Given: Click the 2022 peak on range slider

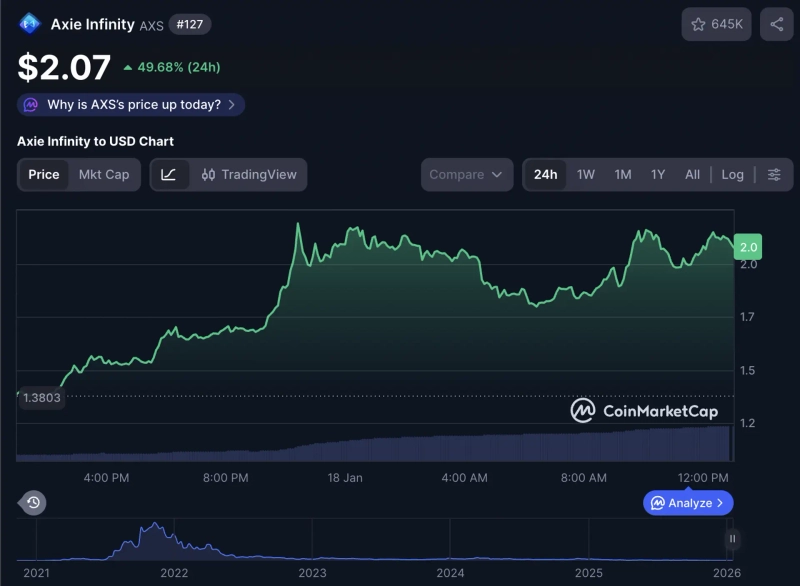Looking at the screenshot, I should tap(153, 528).
